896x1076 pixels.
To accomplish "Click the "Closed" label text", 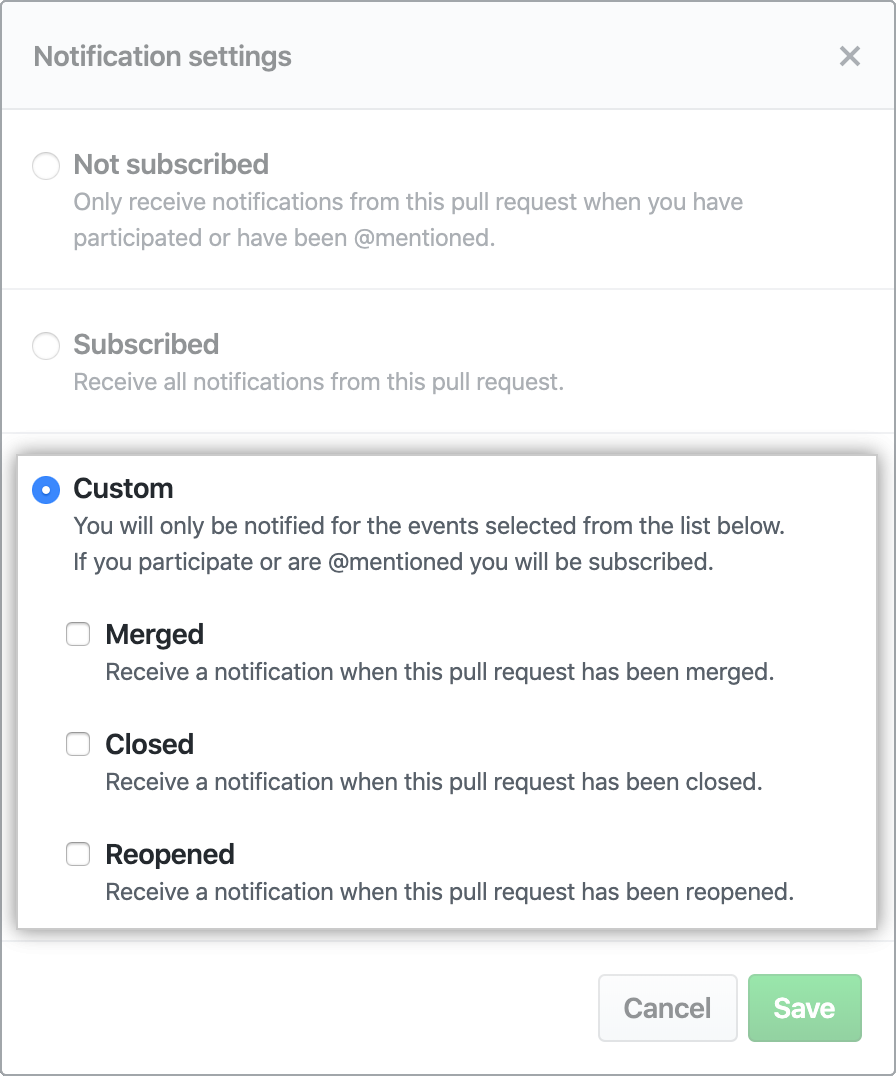I will click(x=149, y=745).
